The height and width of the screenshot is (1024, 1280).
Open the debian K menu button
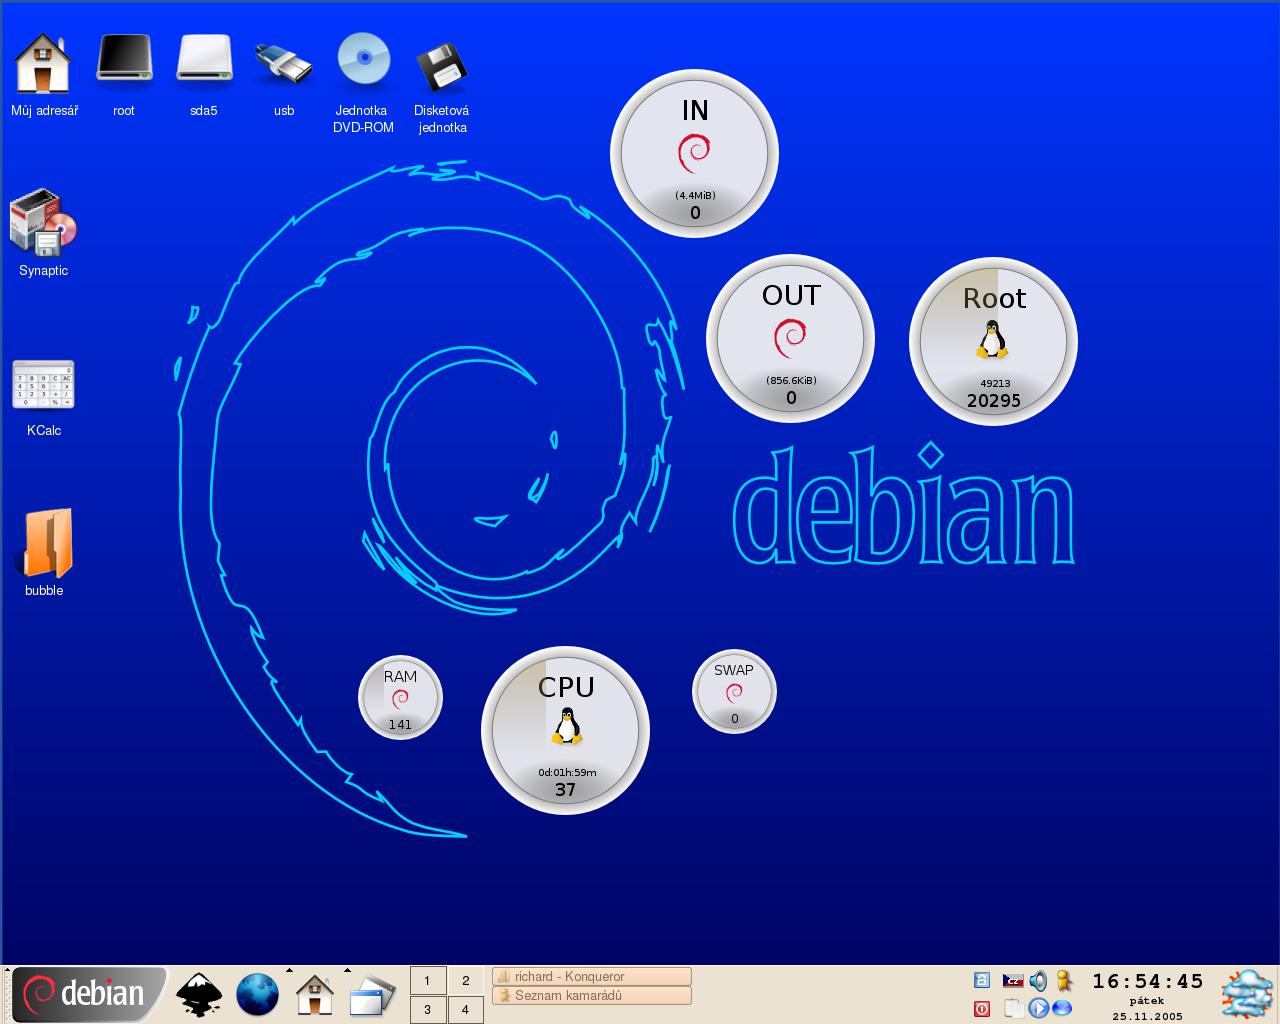(x=88, y=994)
